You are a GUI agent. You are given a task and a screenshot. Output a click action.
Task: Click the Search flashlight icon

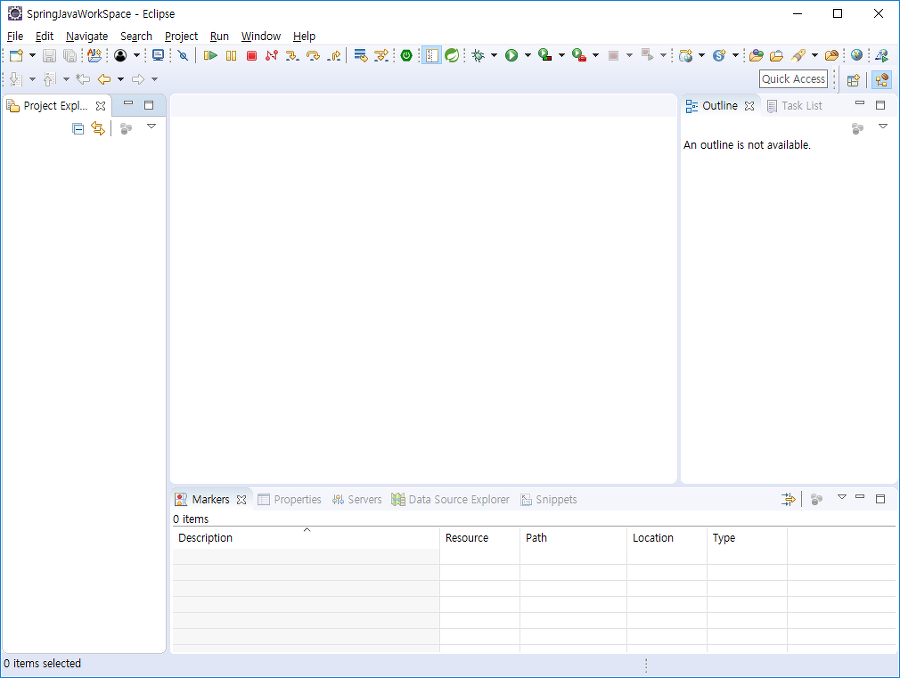click(x=798, y=56)
